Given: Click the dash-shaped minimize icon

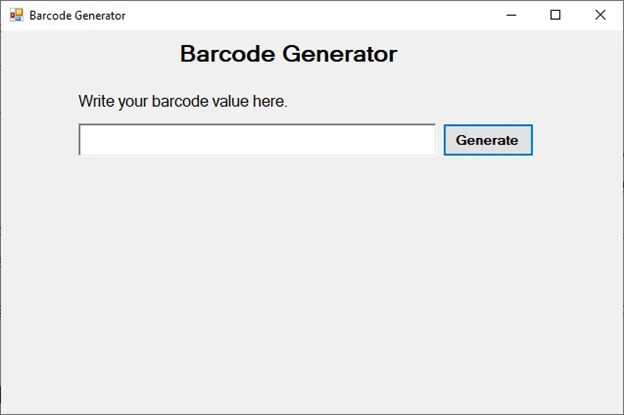Looking at the screenshot, I should (512, 15).
